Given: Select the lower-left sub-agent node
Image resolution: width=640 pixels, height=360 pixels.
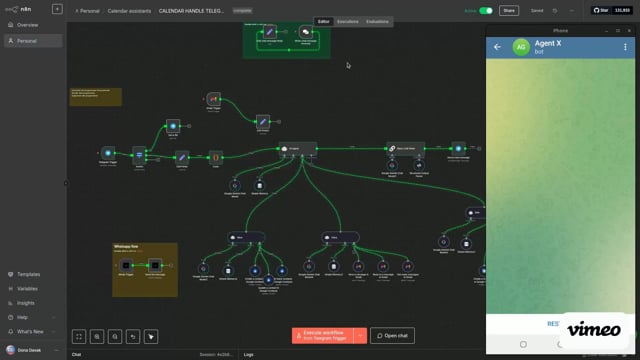Looking at the screenshot, I should tap(246, 237).
